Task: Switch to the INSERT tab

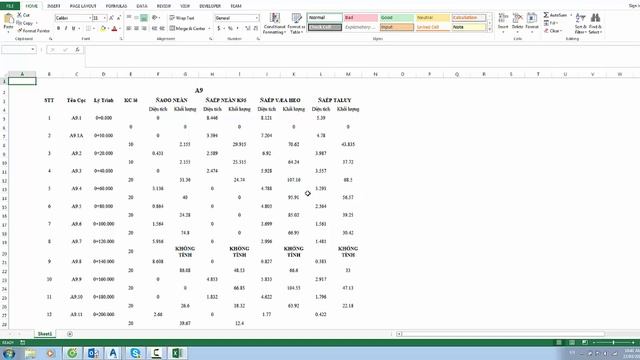Action: [x=53, y=6]
